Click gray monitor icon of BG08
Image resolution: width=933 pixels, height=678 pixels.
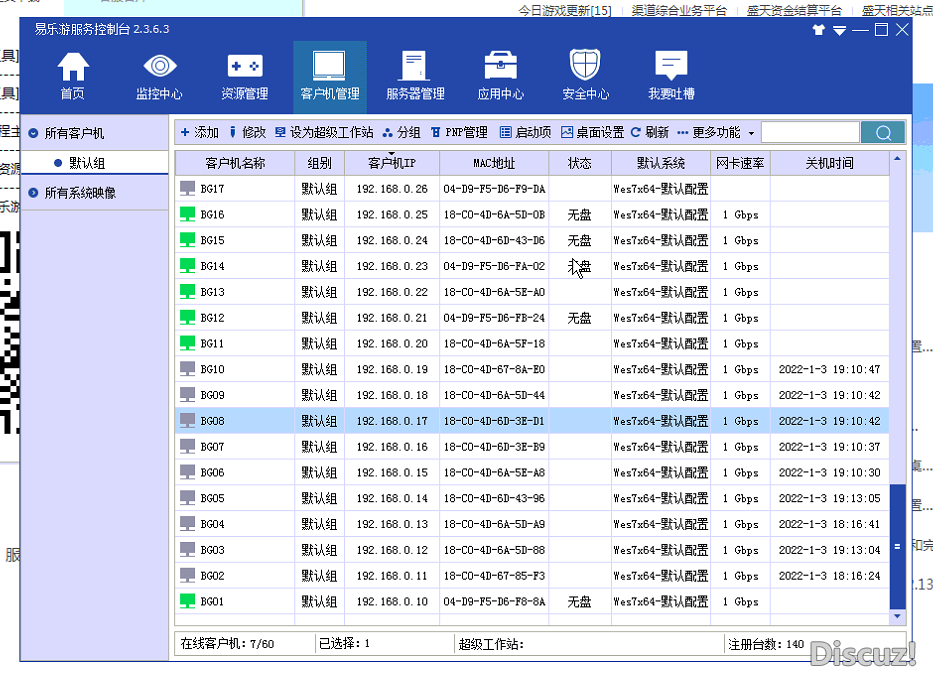[x=187, y=421]
